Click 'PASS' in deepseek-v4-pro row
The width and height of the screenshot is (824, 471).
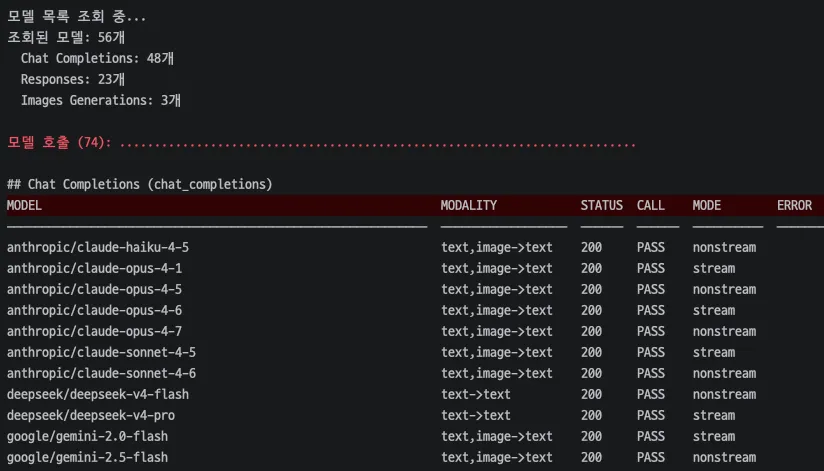(x=651, y=415)
